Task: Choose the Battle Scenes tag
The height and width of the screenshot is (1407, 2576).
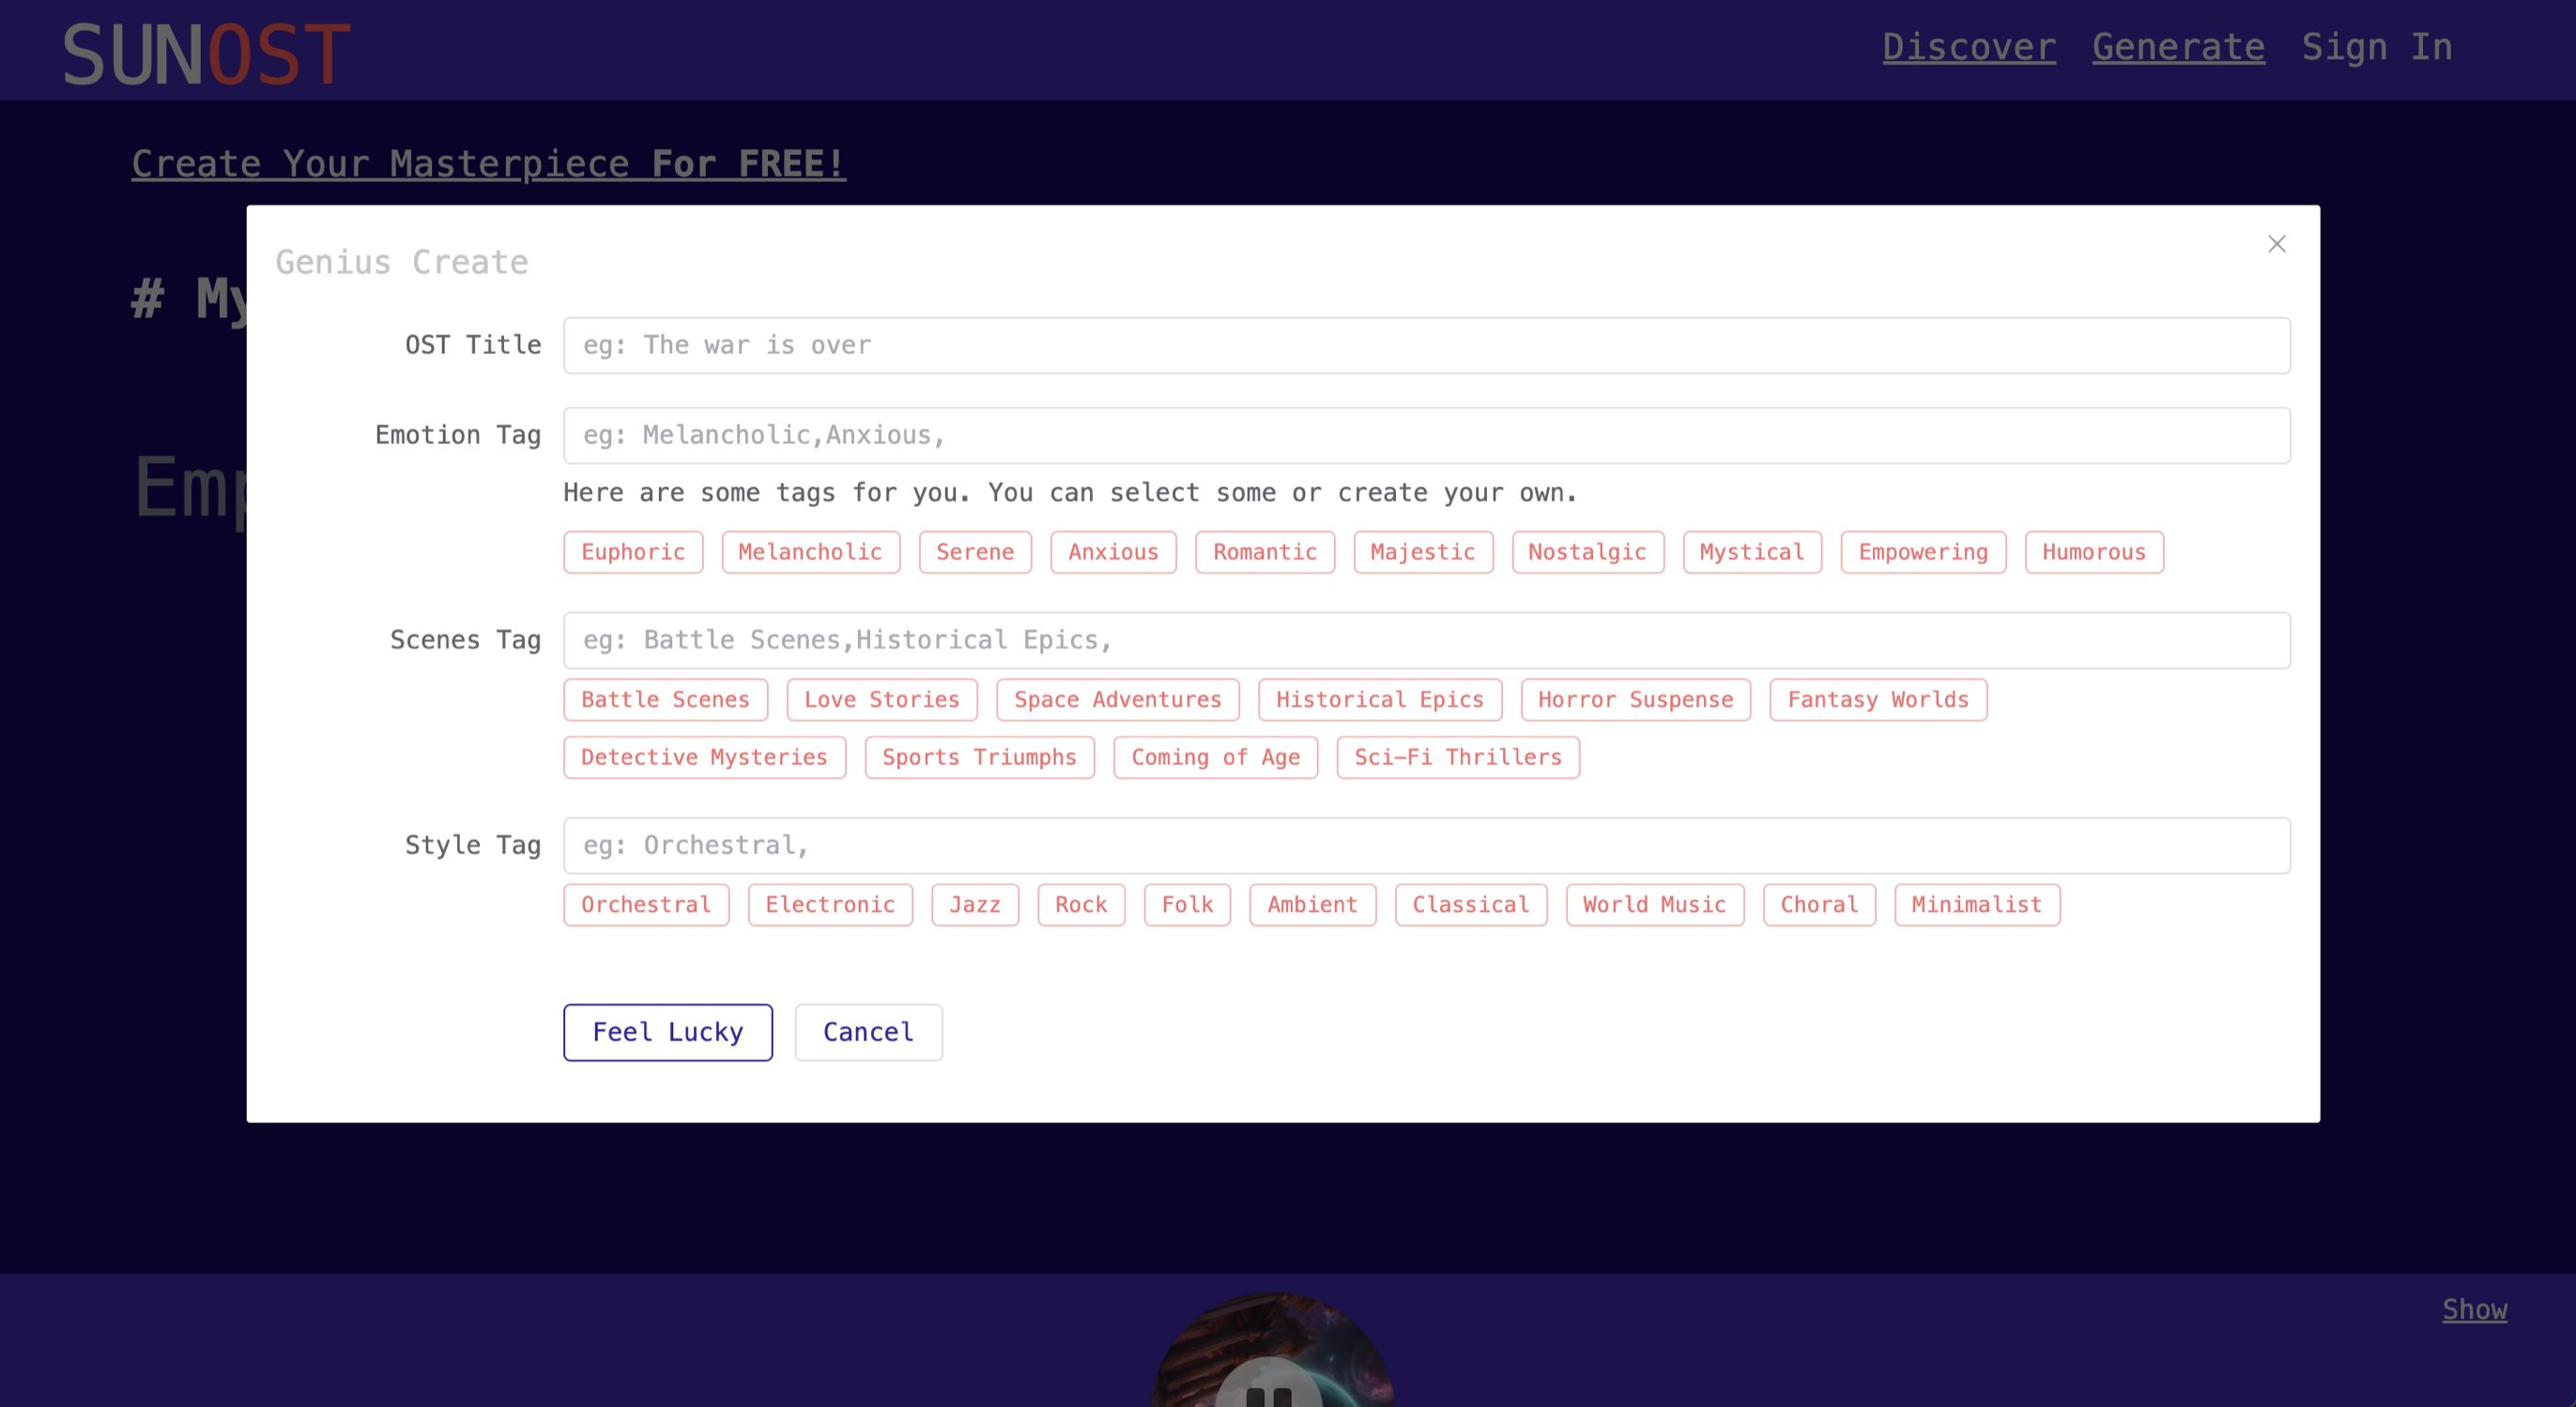Action: pos(665,700)
